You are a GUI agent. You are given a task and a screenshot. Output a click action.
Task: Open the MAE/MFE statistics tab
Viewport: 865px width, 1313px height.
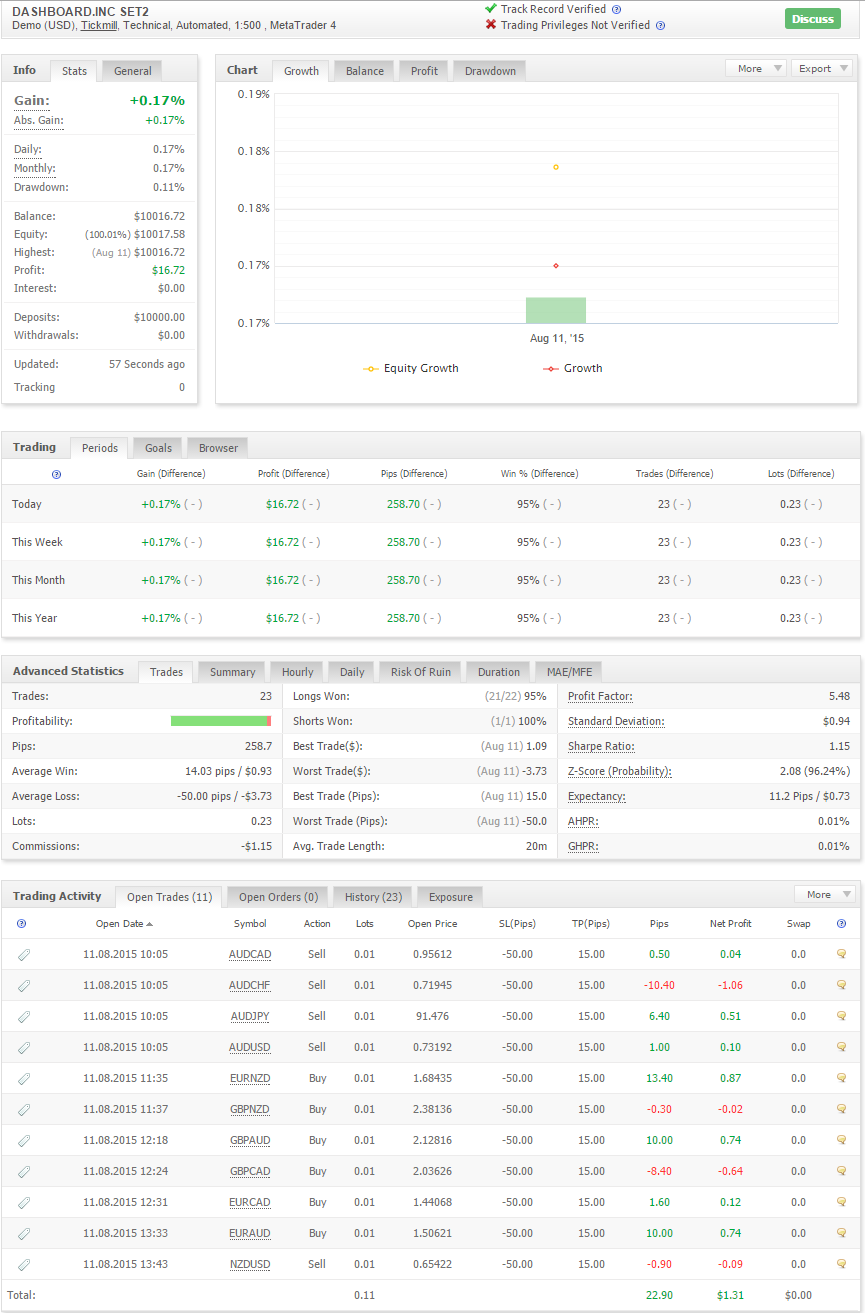point(569,672)
